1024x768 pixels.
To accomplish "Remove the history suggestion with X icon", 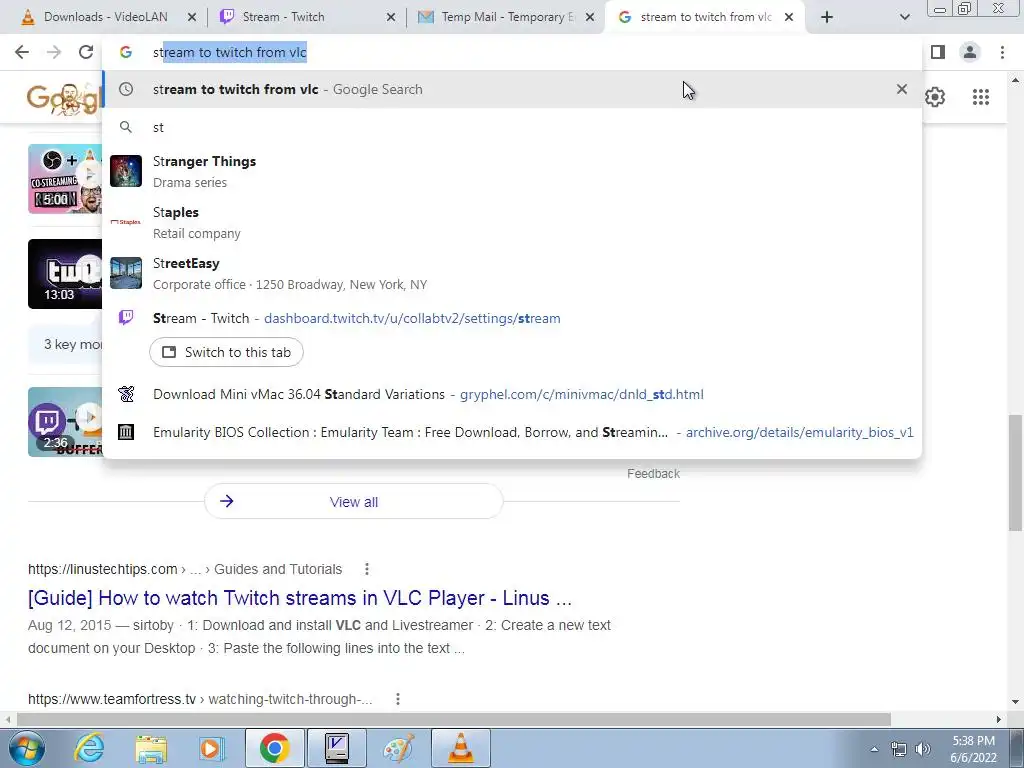I will (x=902, y=89).
